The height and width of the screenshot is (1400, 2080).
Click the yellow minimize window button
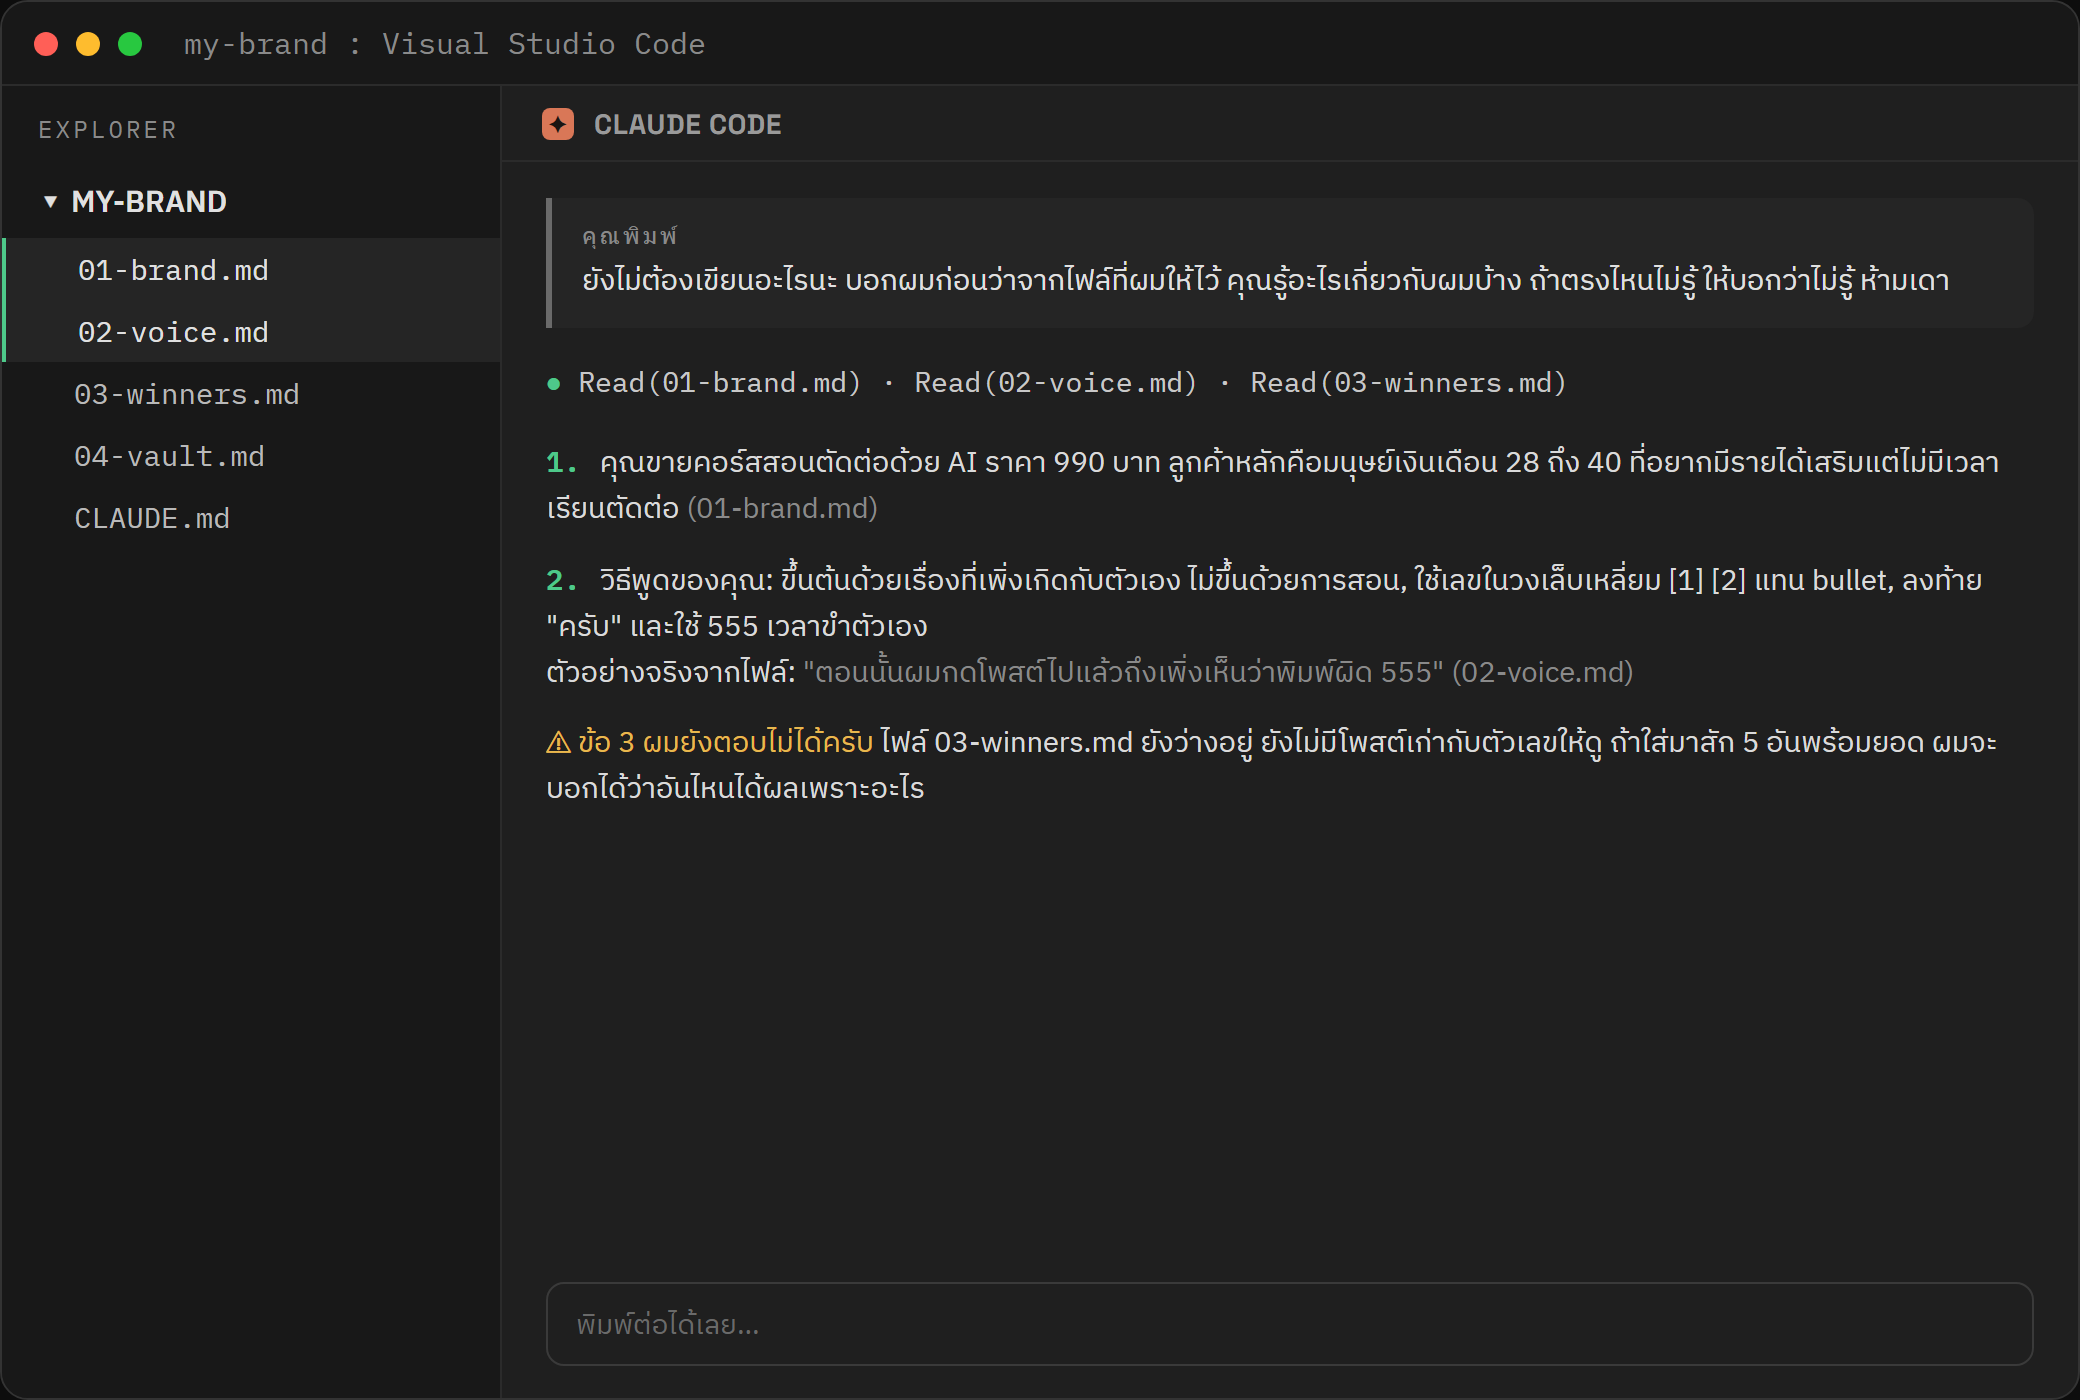pos(88,44)
